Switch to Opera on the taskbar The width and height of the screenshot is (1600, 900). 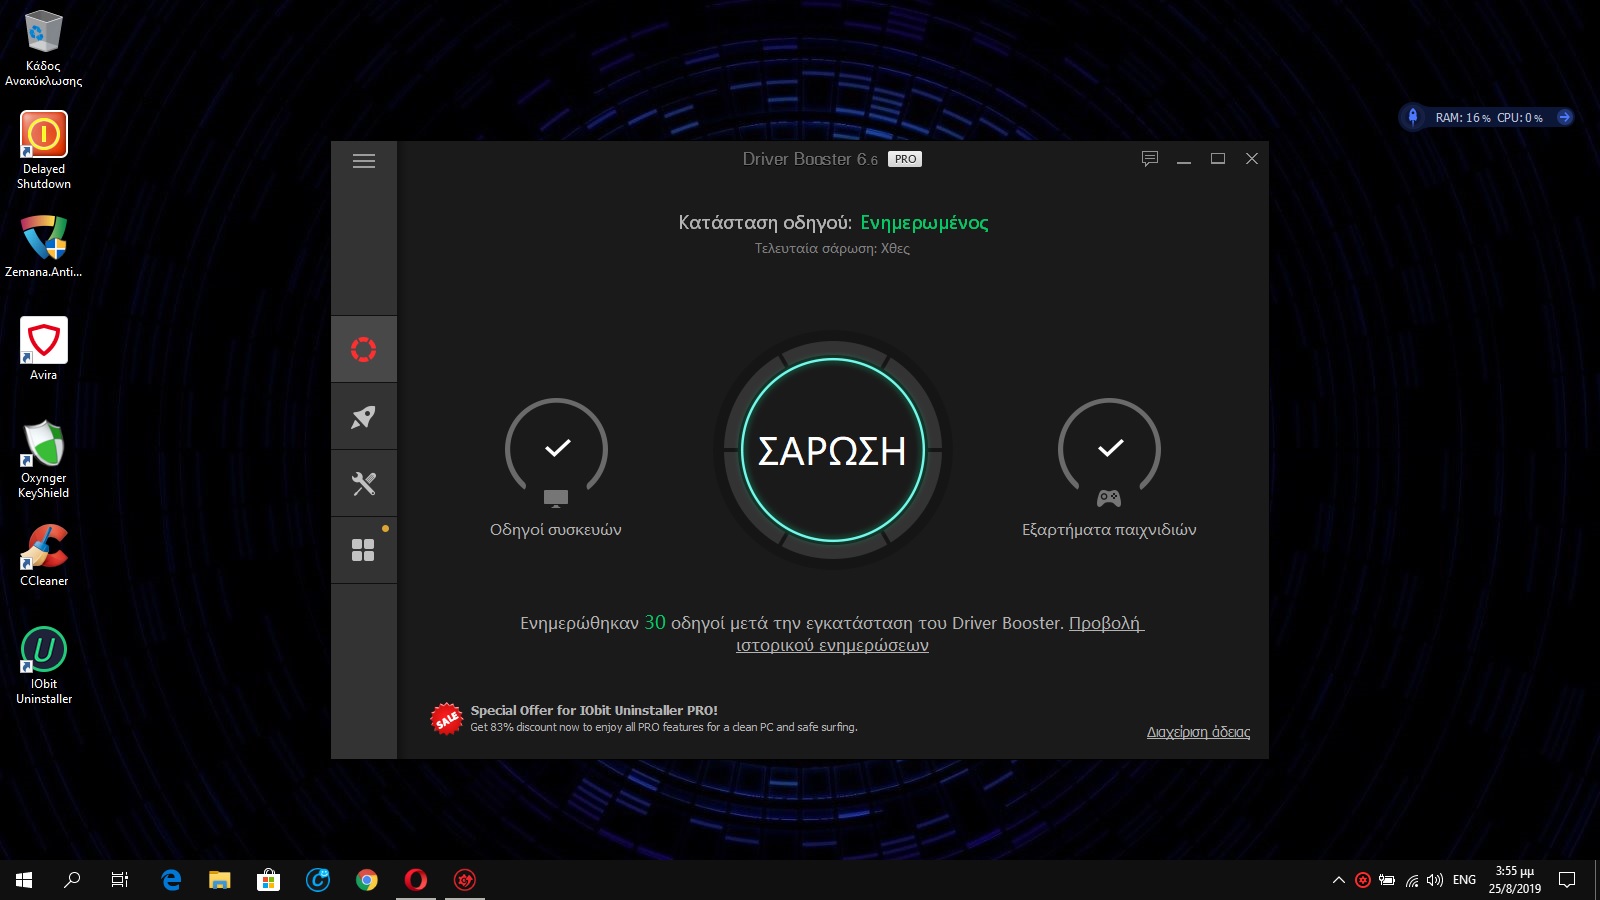point(416,880)
